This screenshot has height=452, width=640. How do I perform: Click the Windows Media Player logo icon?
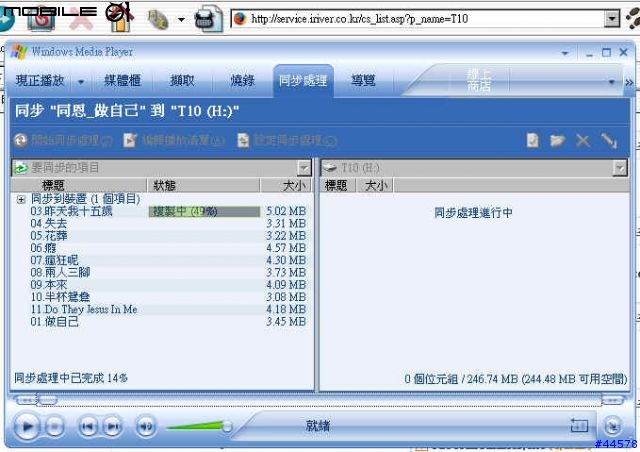[x=19, y=52]
